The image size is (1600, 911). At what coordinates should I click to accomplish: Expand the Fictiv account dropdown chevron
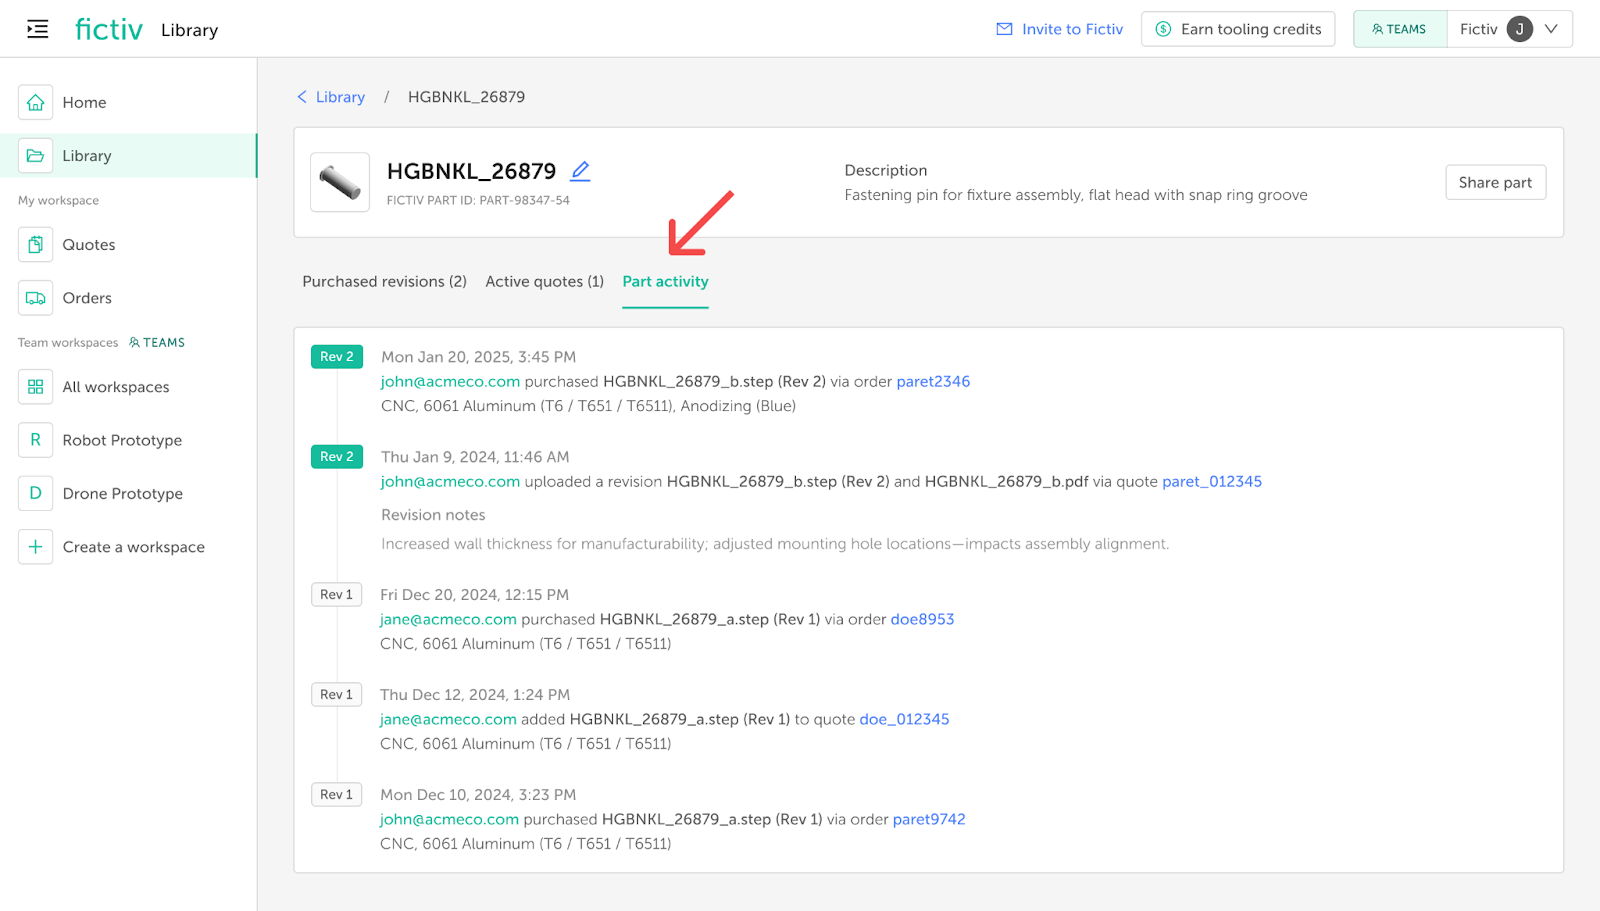[1551, 29]
